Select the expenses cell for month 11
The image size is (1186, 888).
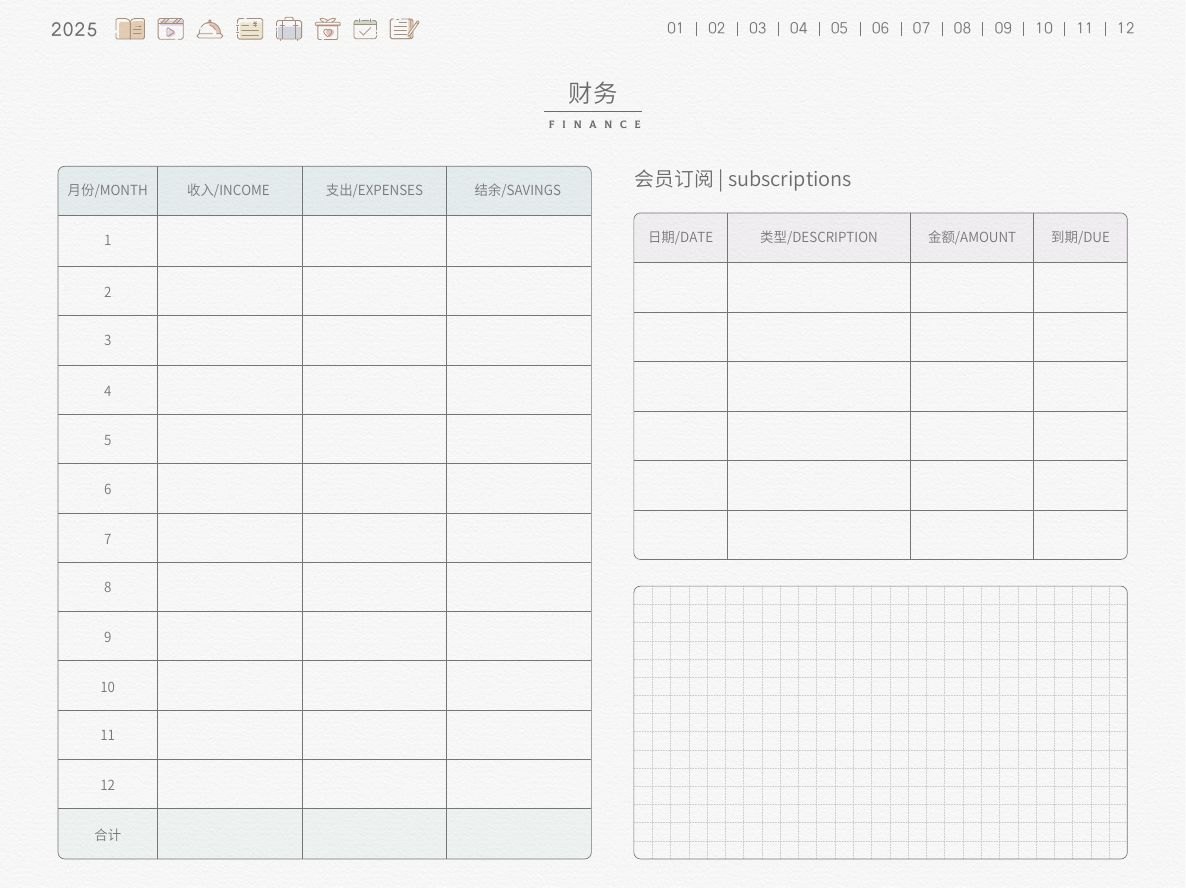coord(374,735)
